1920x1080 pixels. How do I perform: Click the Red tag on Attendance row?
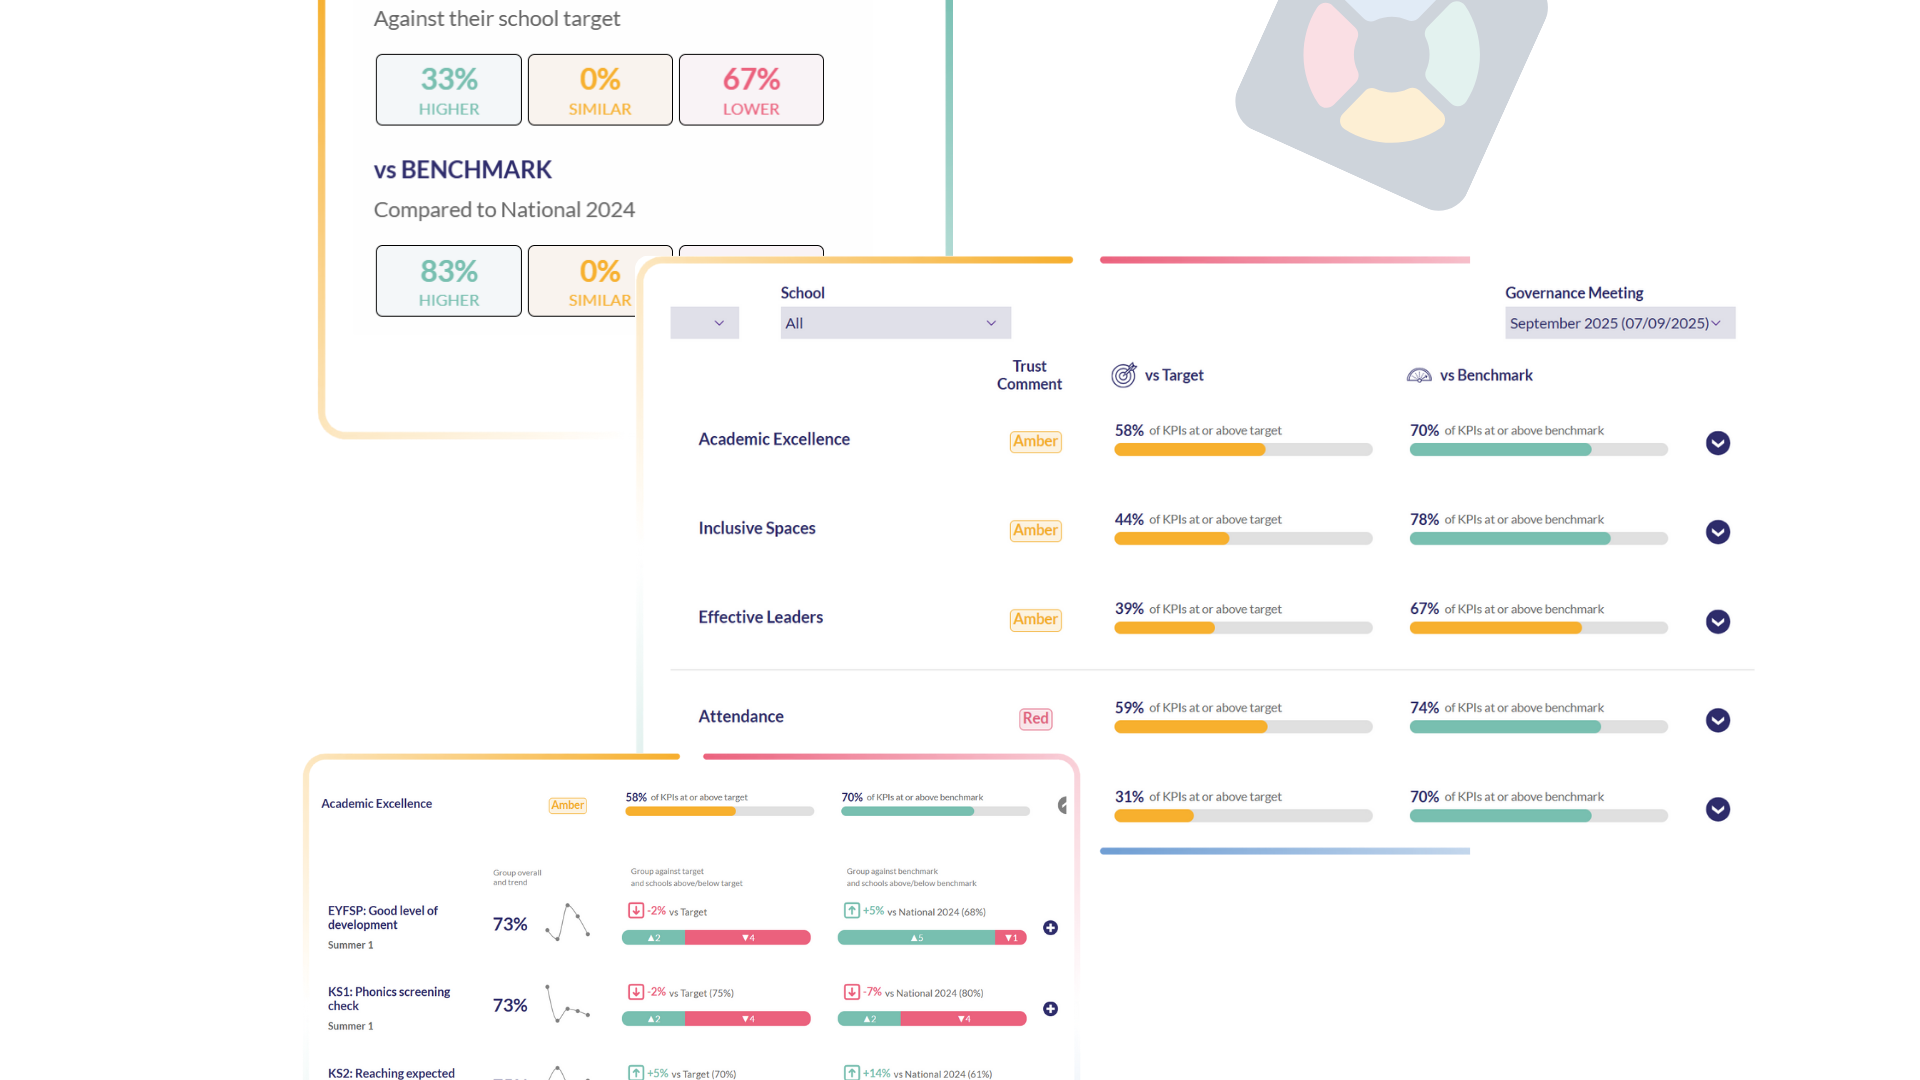click(1035, 718)
